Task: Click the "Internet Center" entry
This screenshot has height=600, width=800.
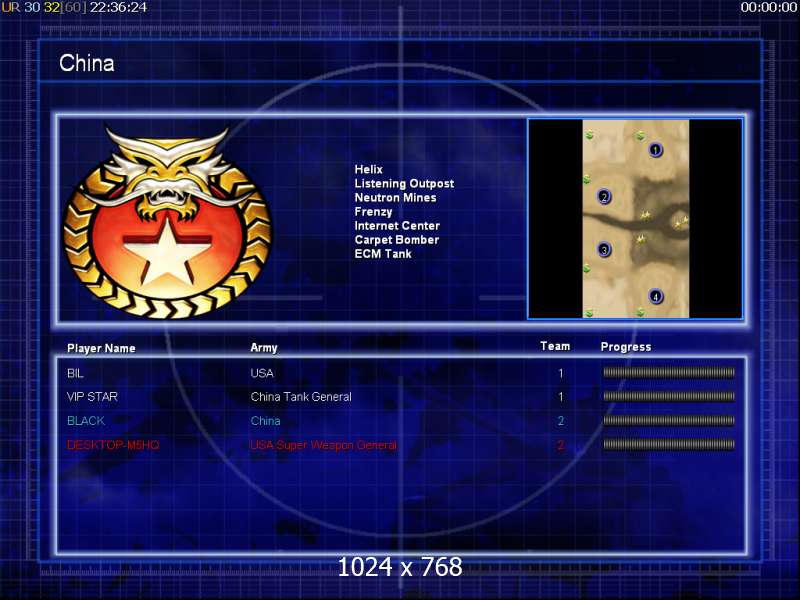Action: pos(397,226)
